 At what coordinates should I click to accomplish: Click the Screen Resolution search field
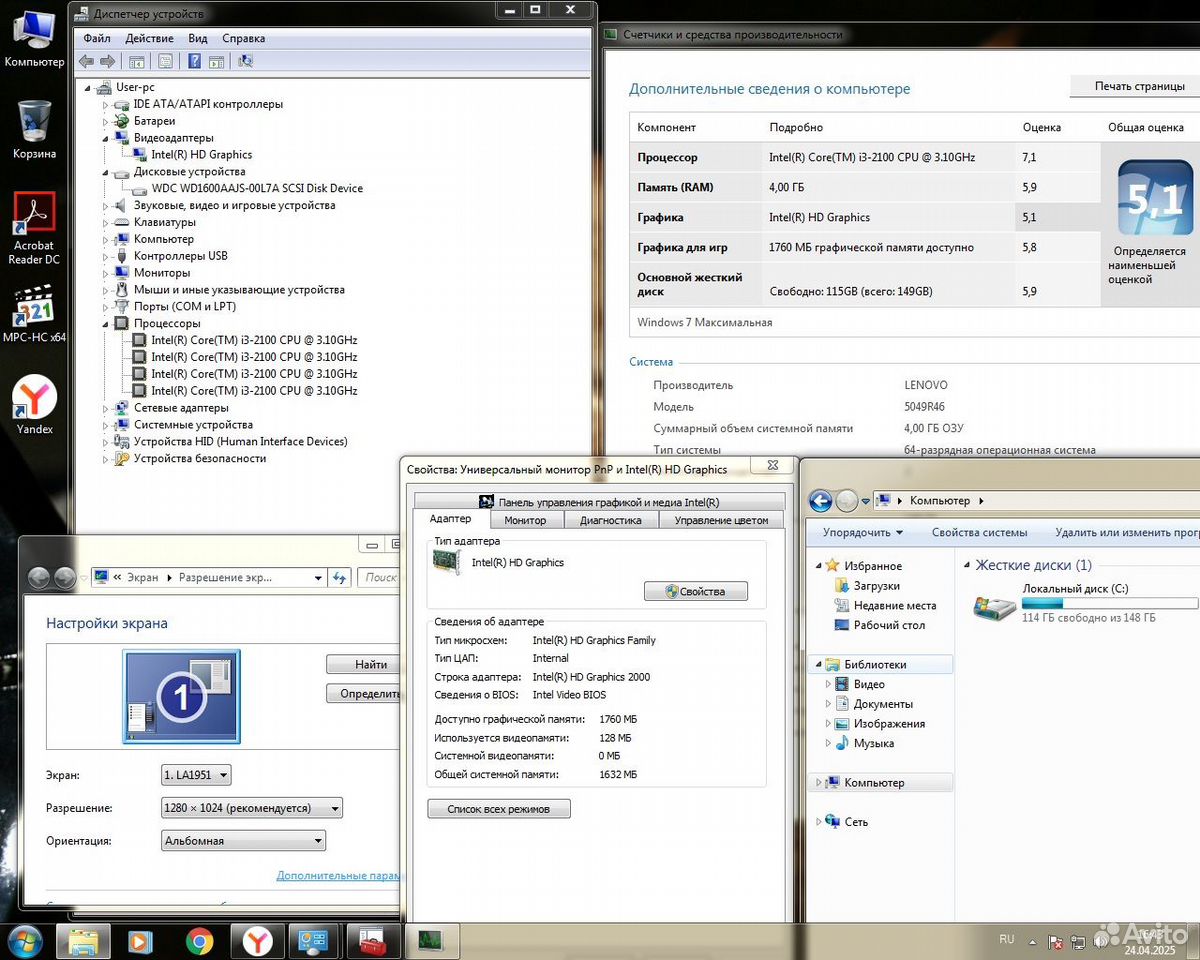381,577
